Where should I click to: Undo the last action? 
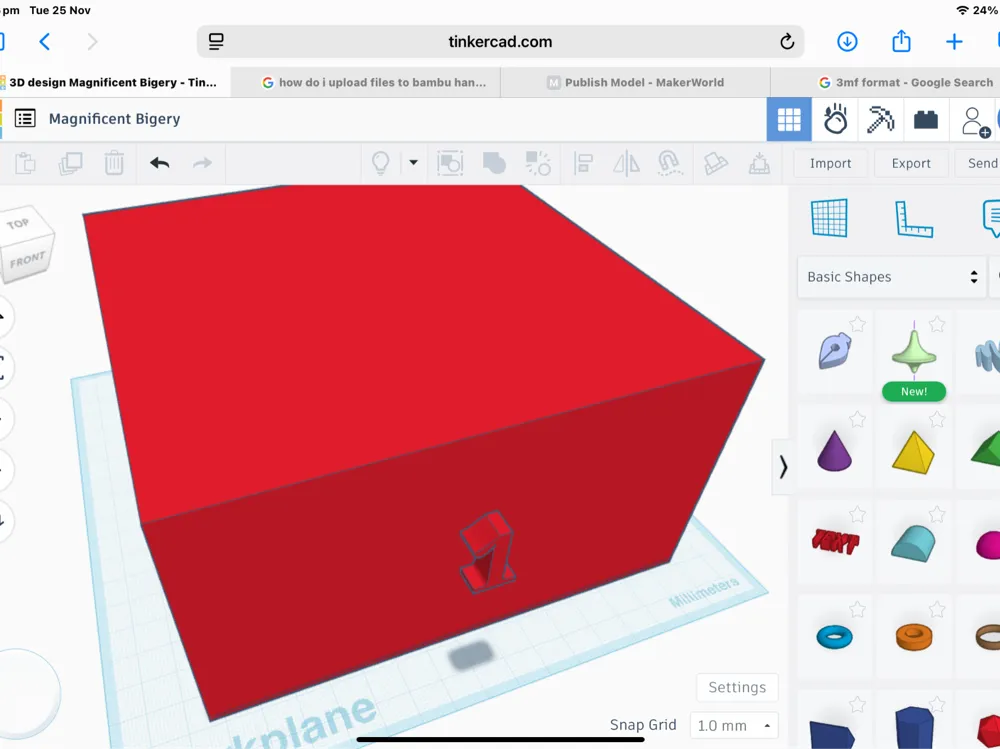tap(159, 163)
